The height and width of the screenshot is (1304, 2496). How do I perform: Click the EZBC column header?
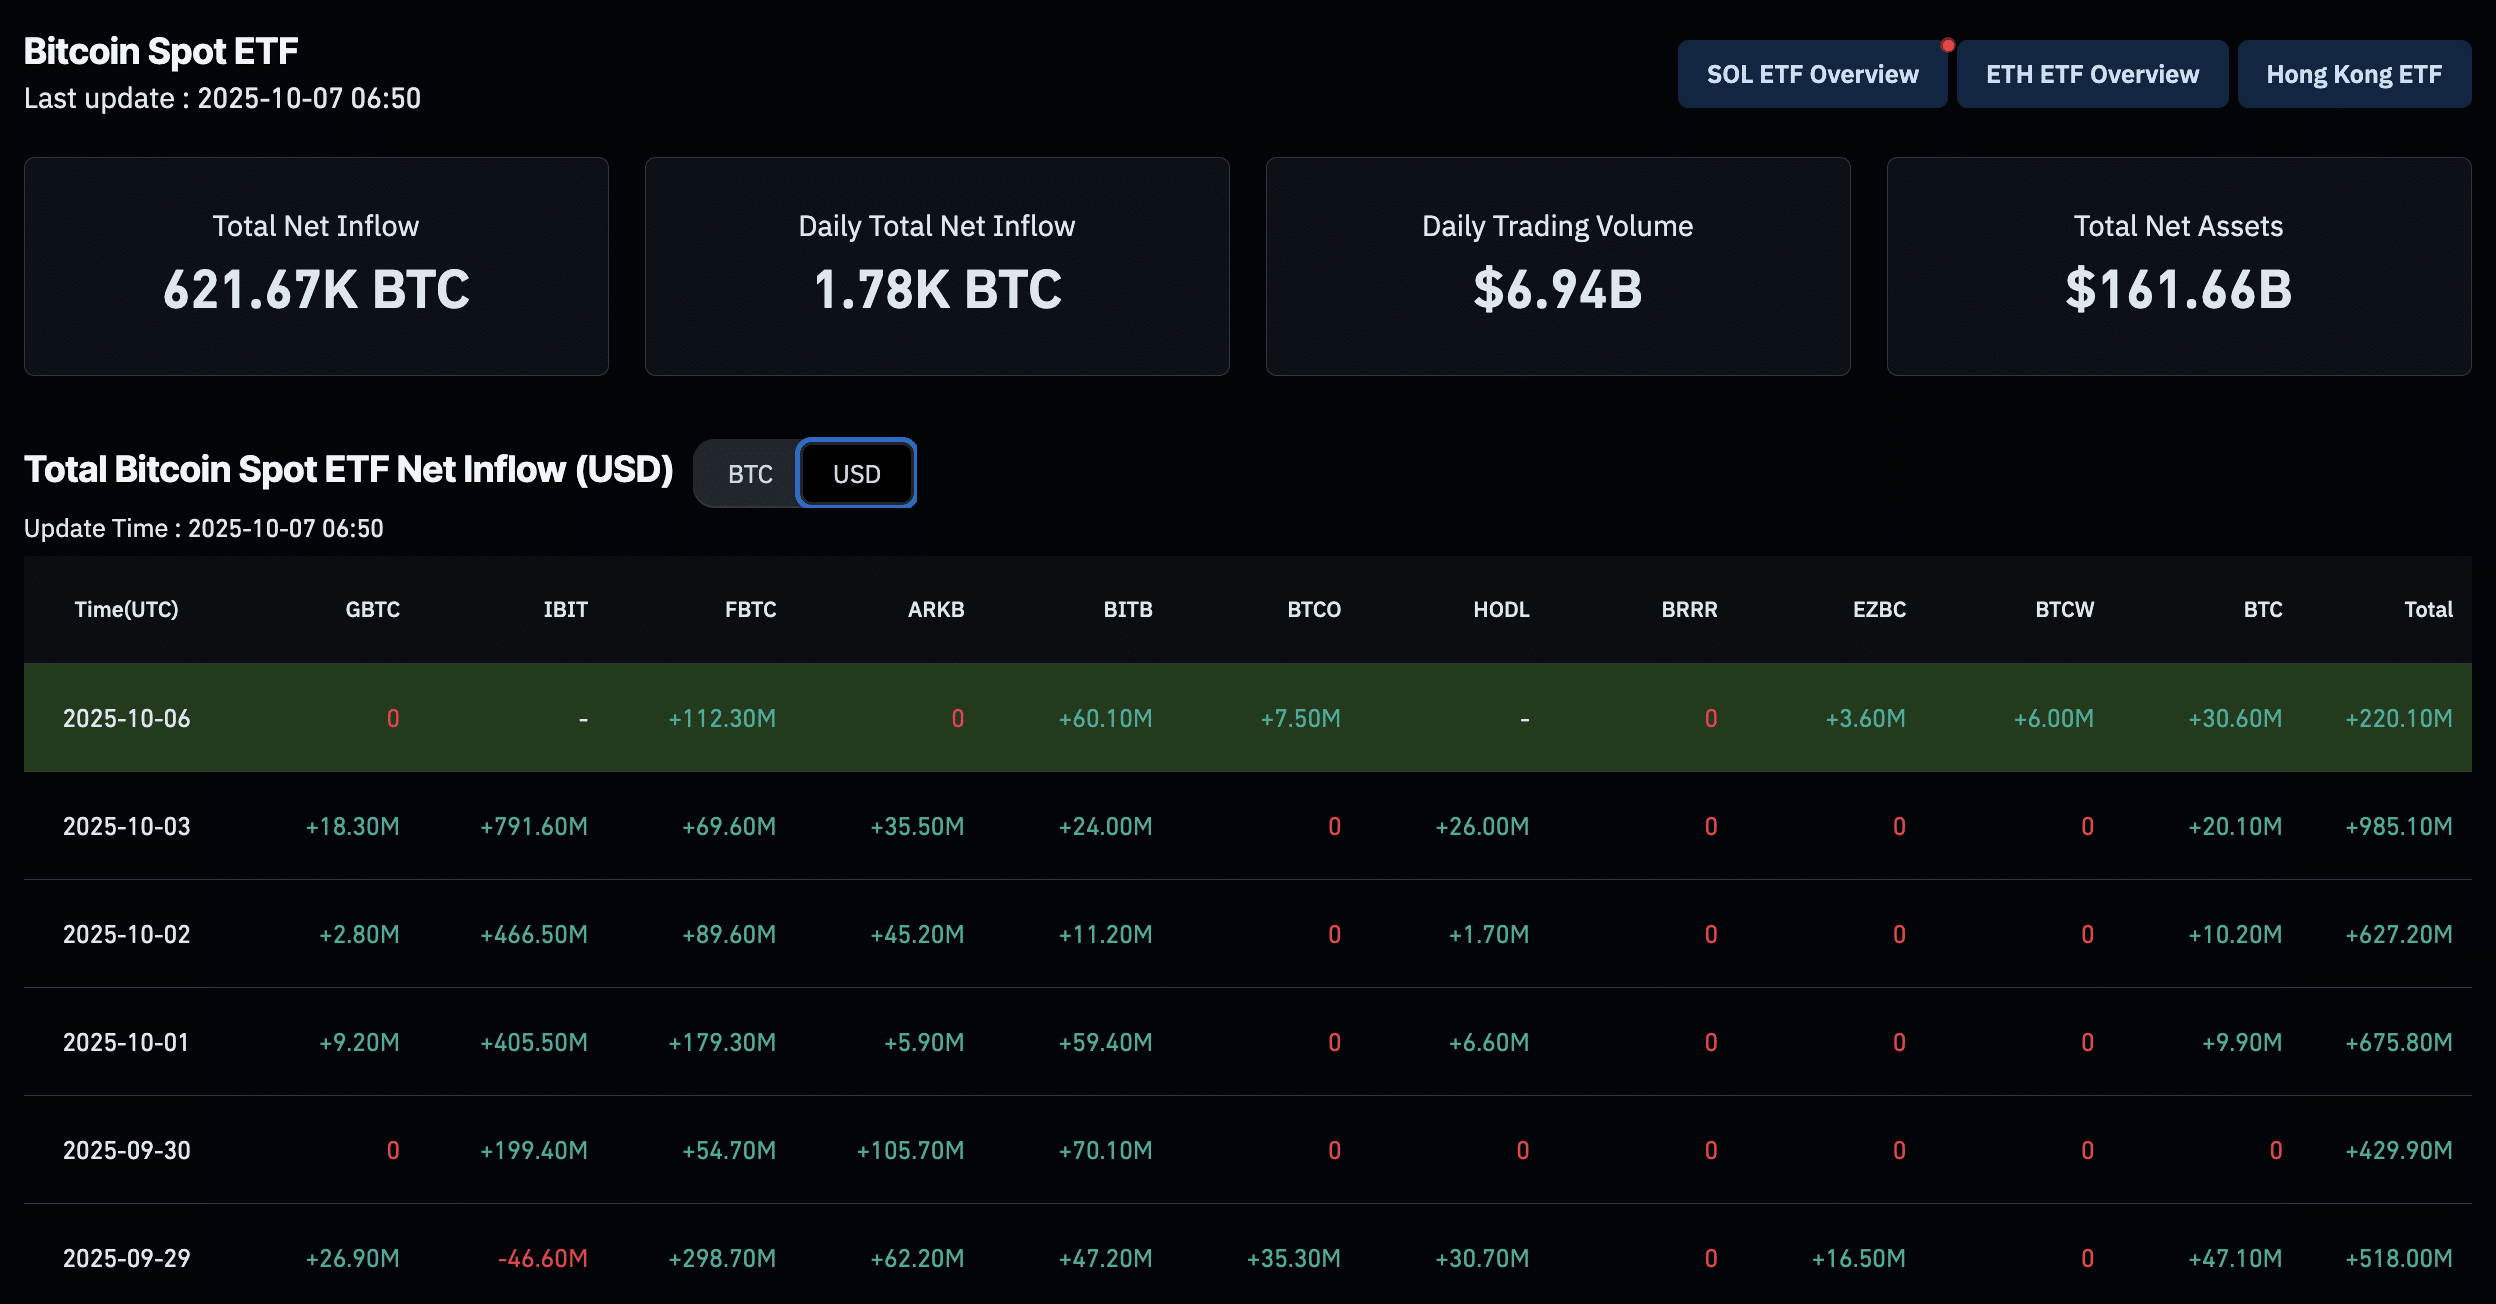click(x=1880, y=610)
